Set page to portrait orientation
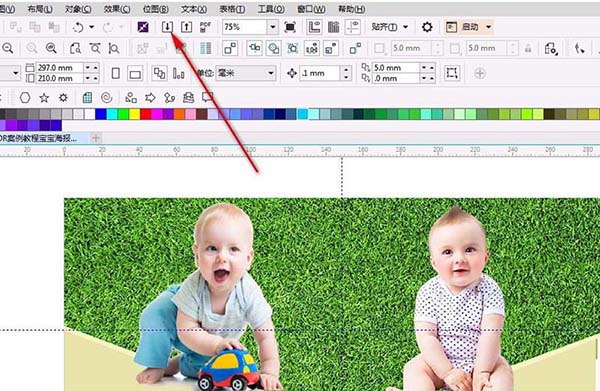Screen dimensions: 600x391 pos(116,73)
